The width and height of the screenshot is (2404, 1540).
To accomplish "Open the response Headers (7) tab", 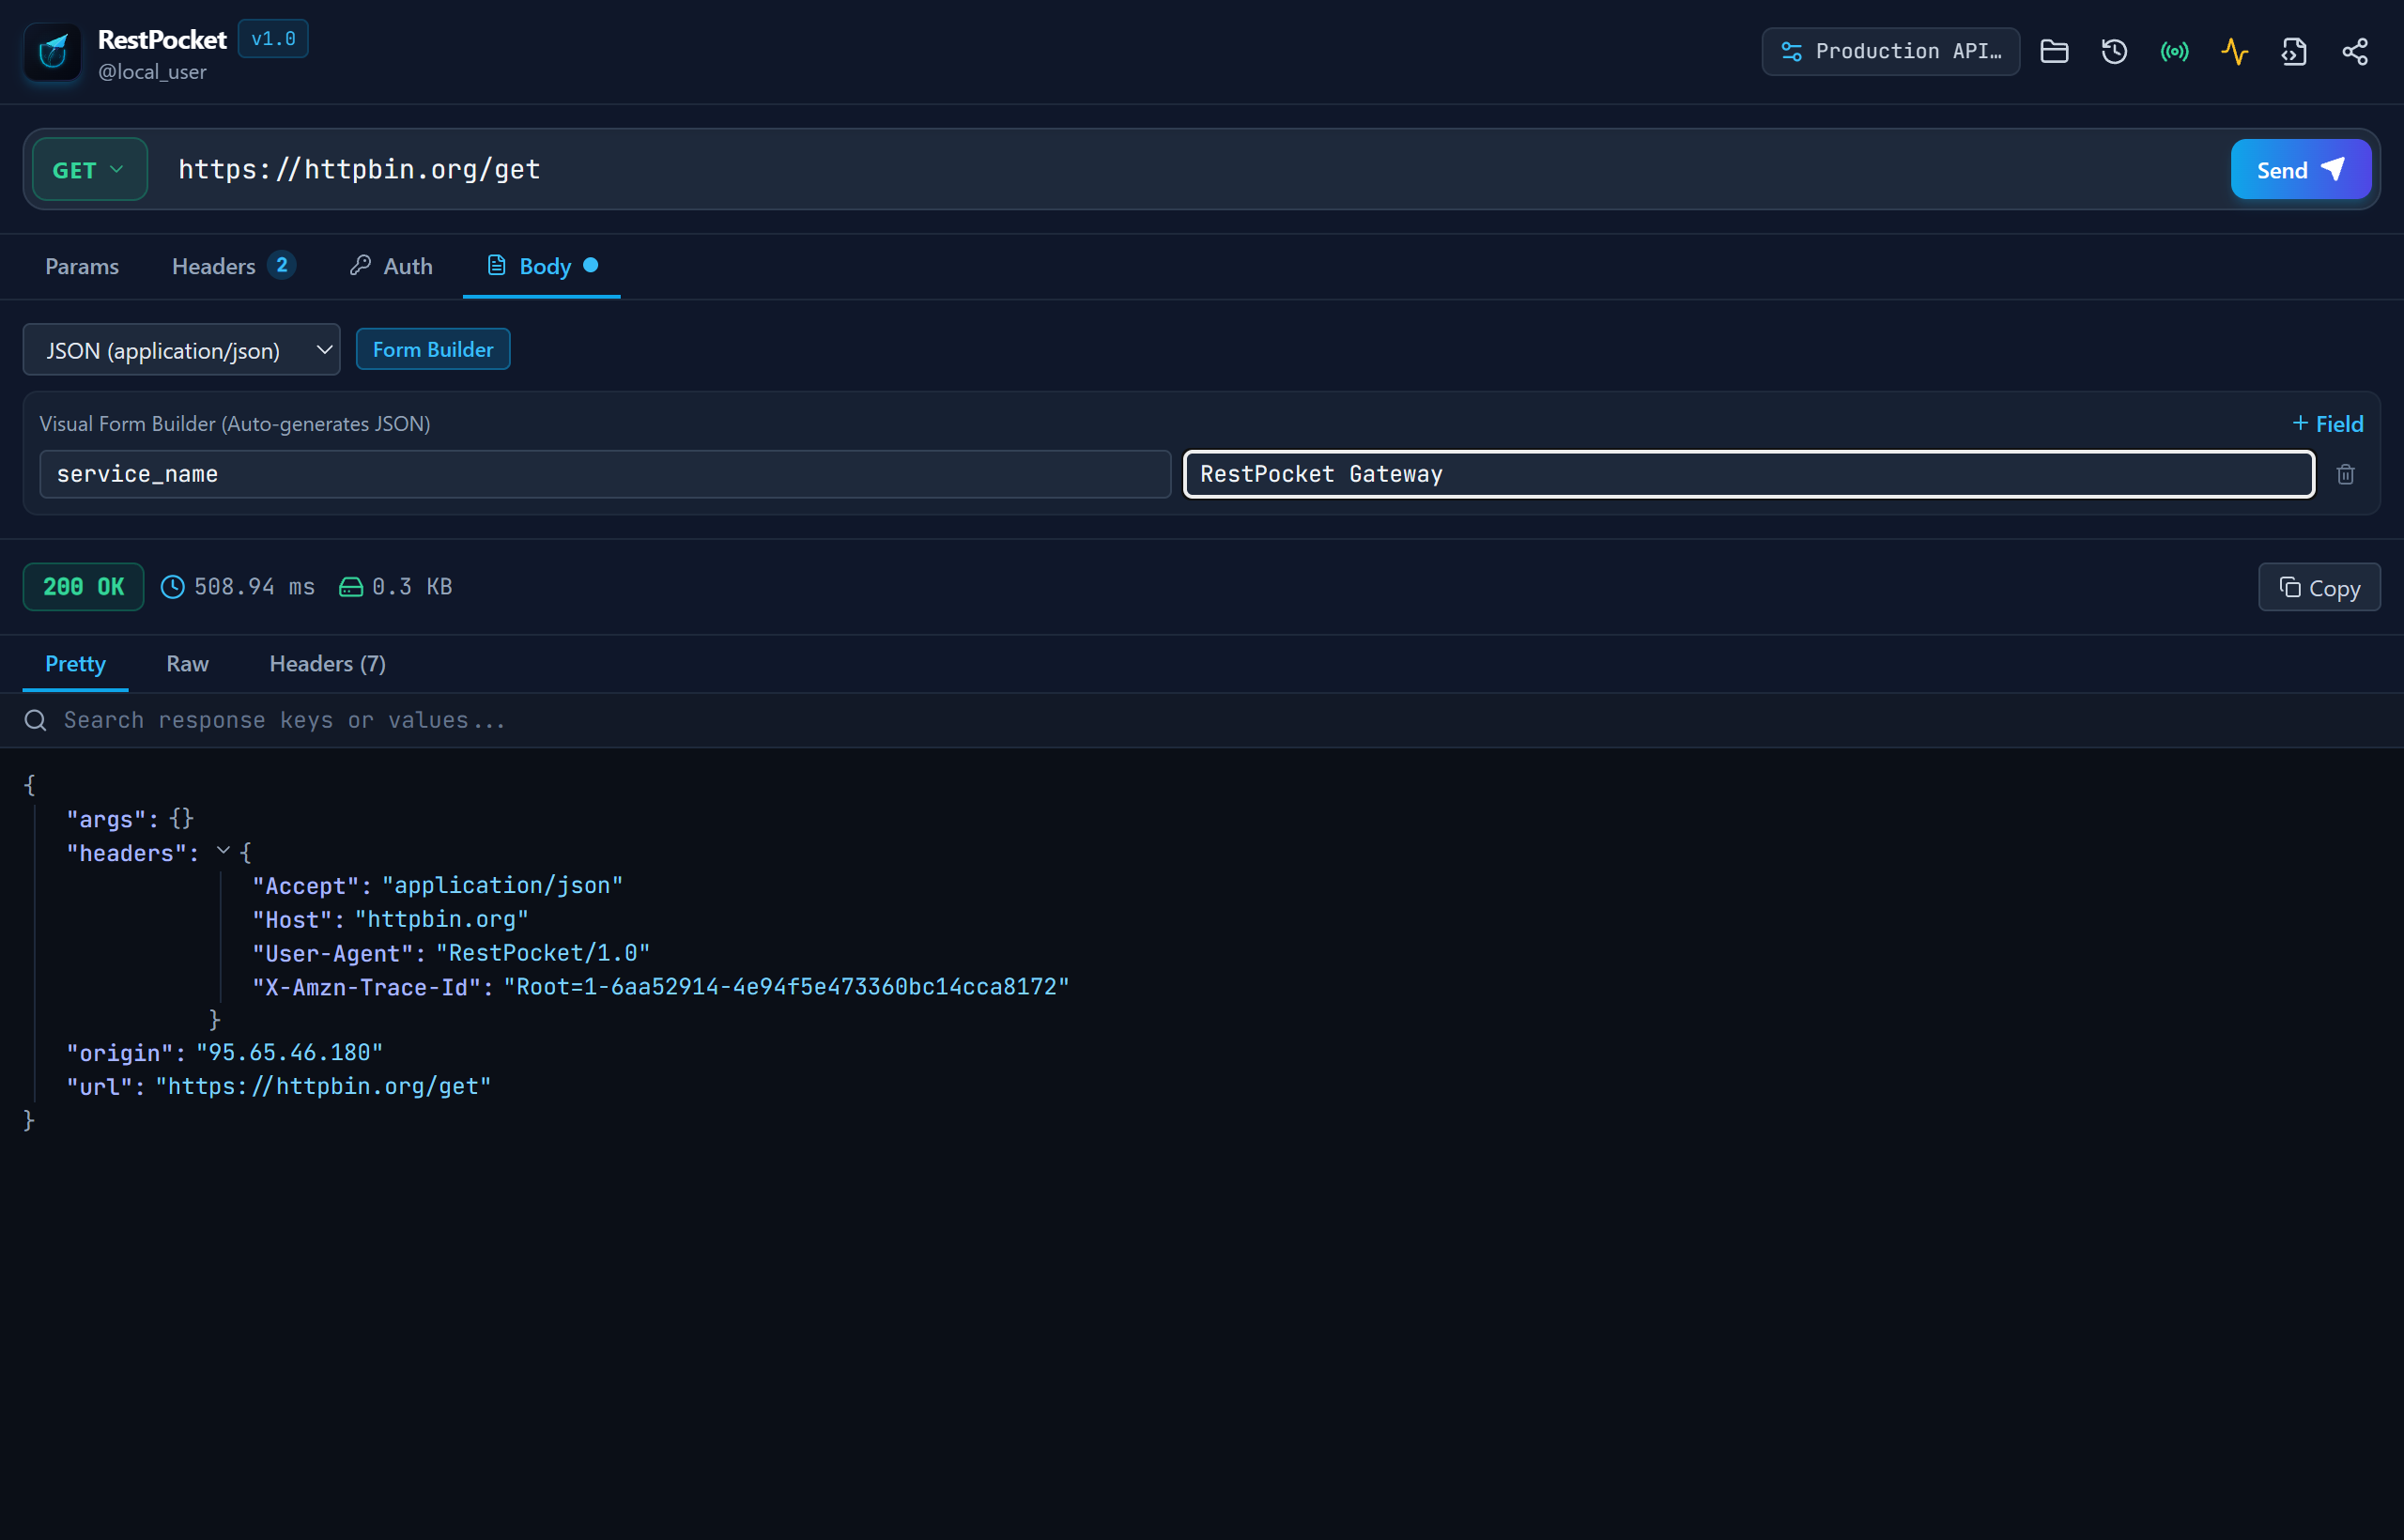I will tap(327, 663).
